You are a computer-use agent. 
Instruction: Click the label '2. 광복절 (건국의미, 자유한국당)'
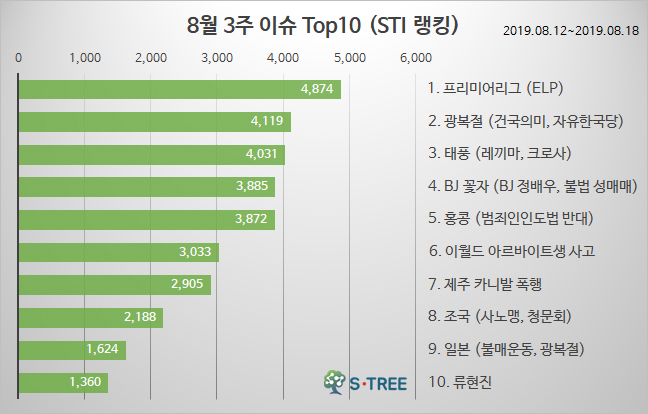coord(526,121)
